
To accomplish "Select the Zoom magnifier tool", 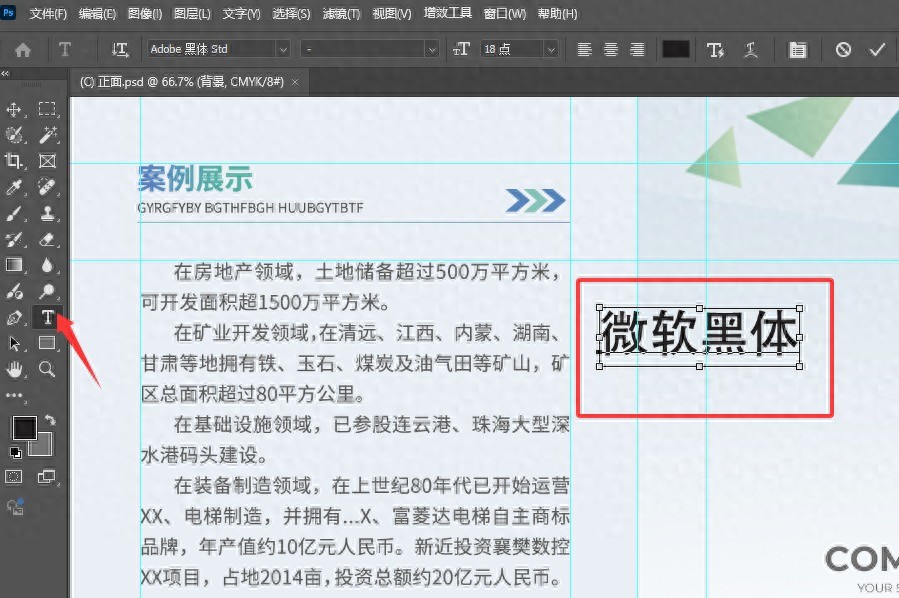I will point(47,369).
